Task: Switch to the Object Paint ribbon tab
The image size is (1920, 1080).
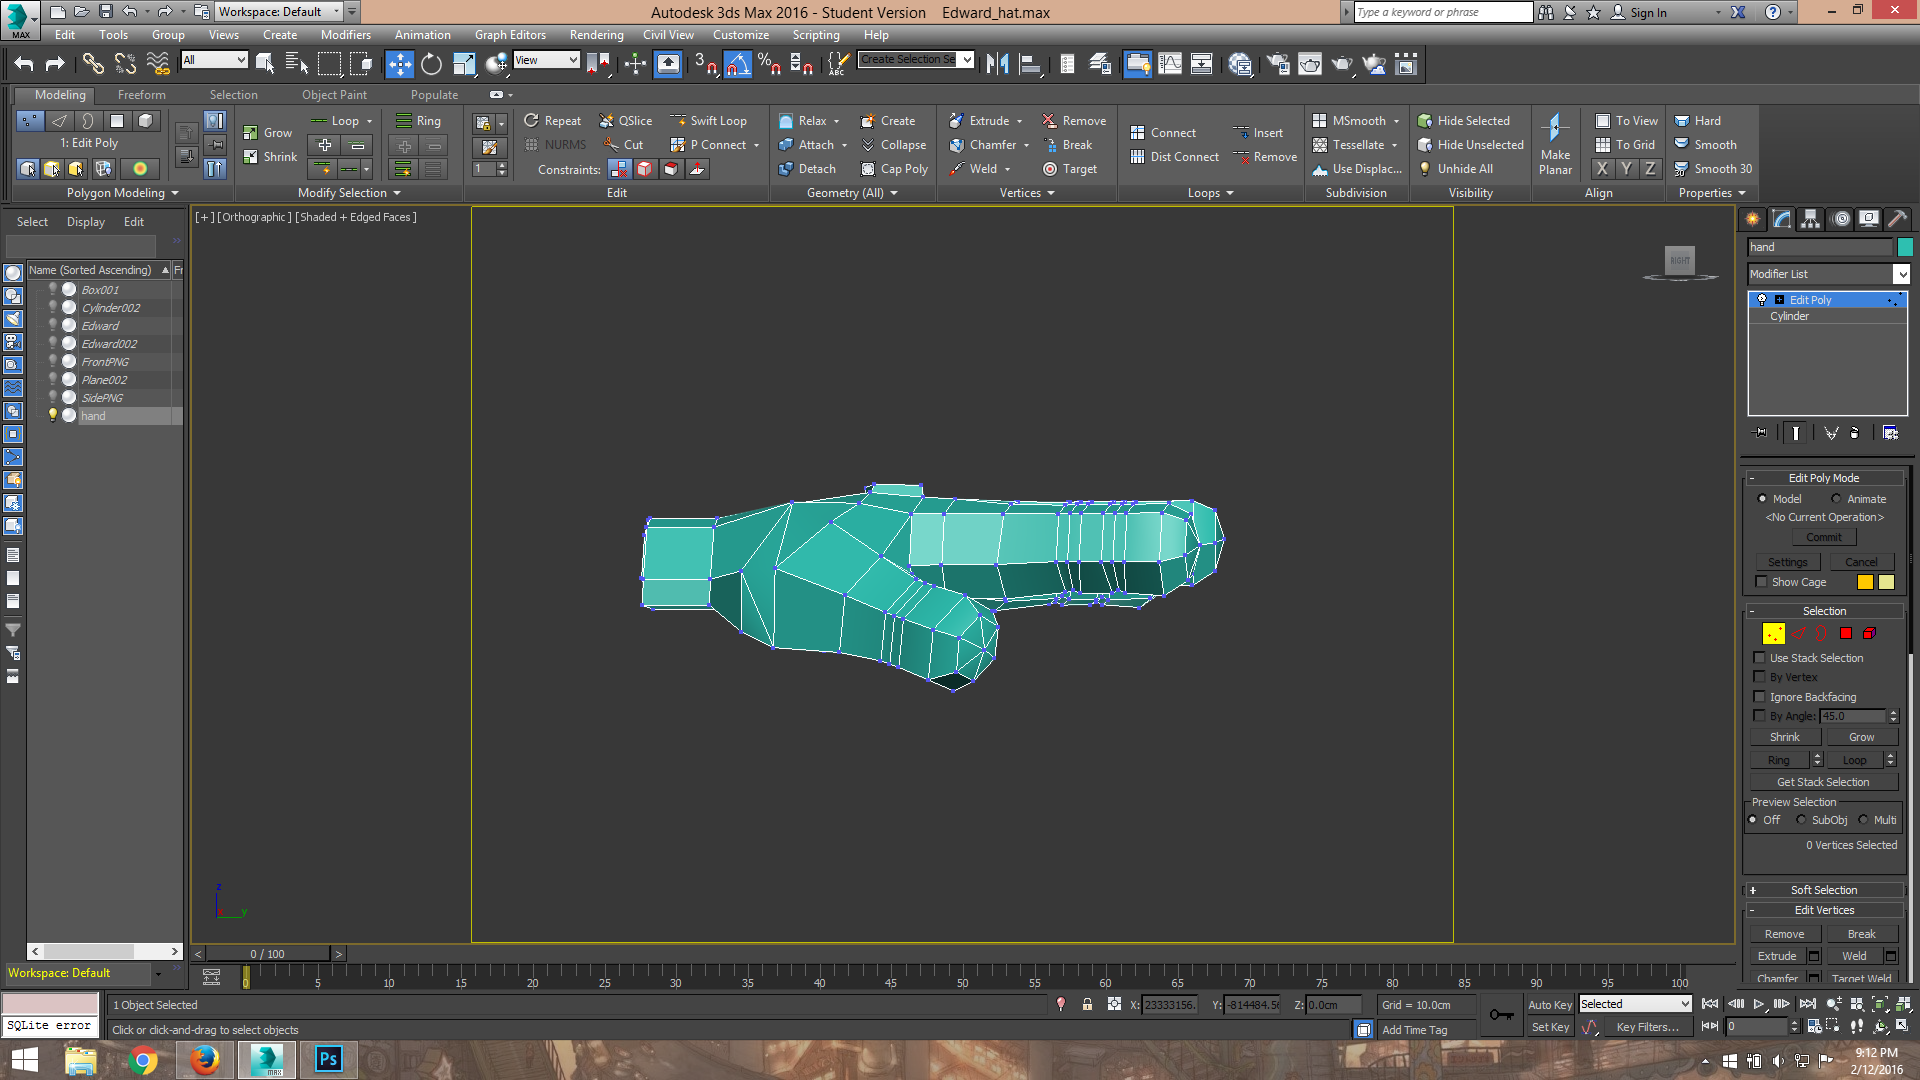Action: 334,95
